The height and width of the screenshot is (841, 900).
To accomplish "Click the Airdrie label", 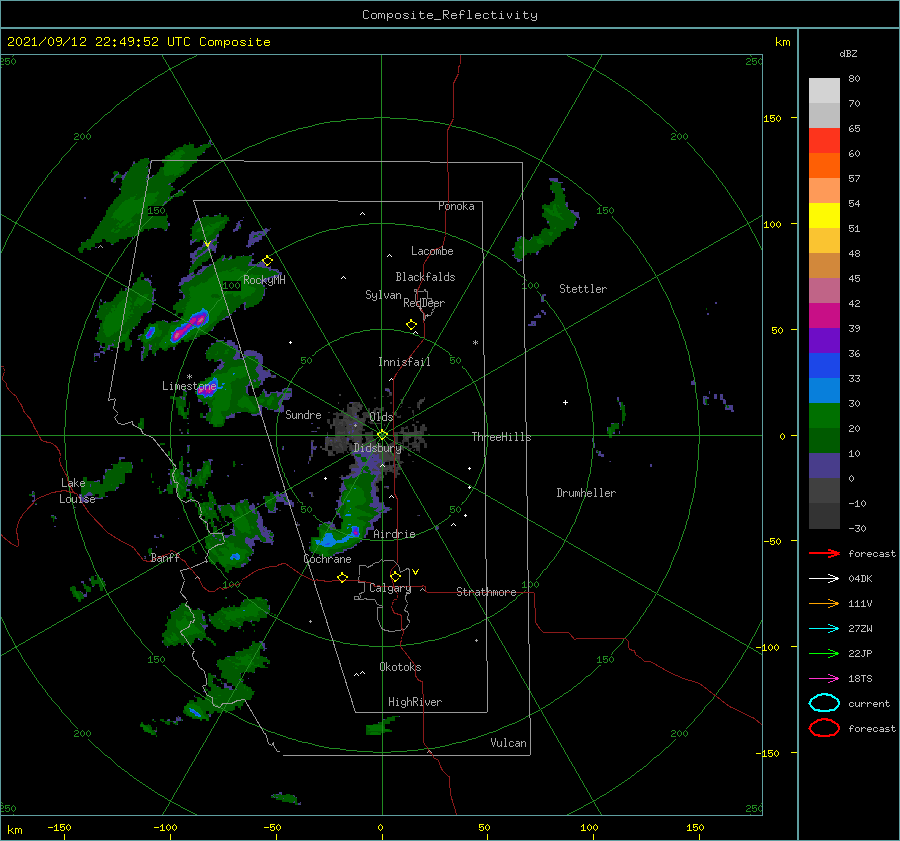I will pos(394,534).
